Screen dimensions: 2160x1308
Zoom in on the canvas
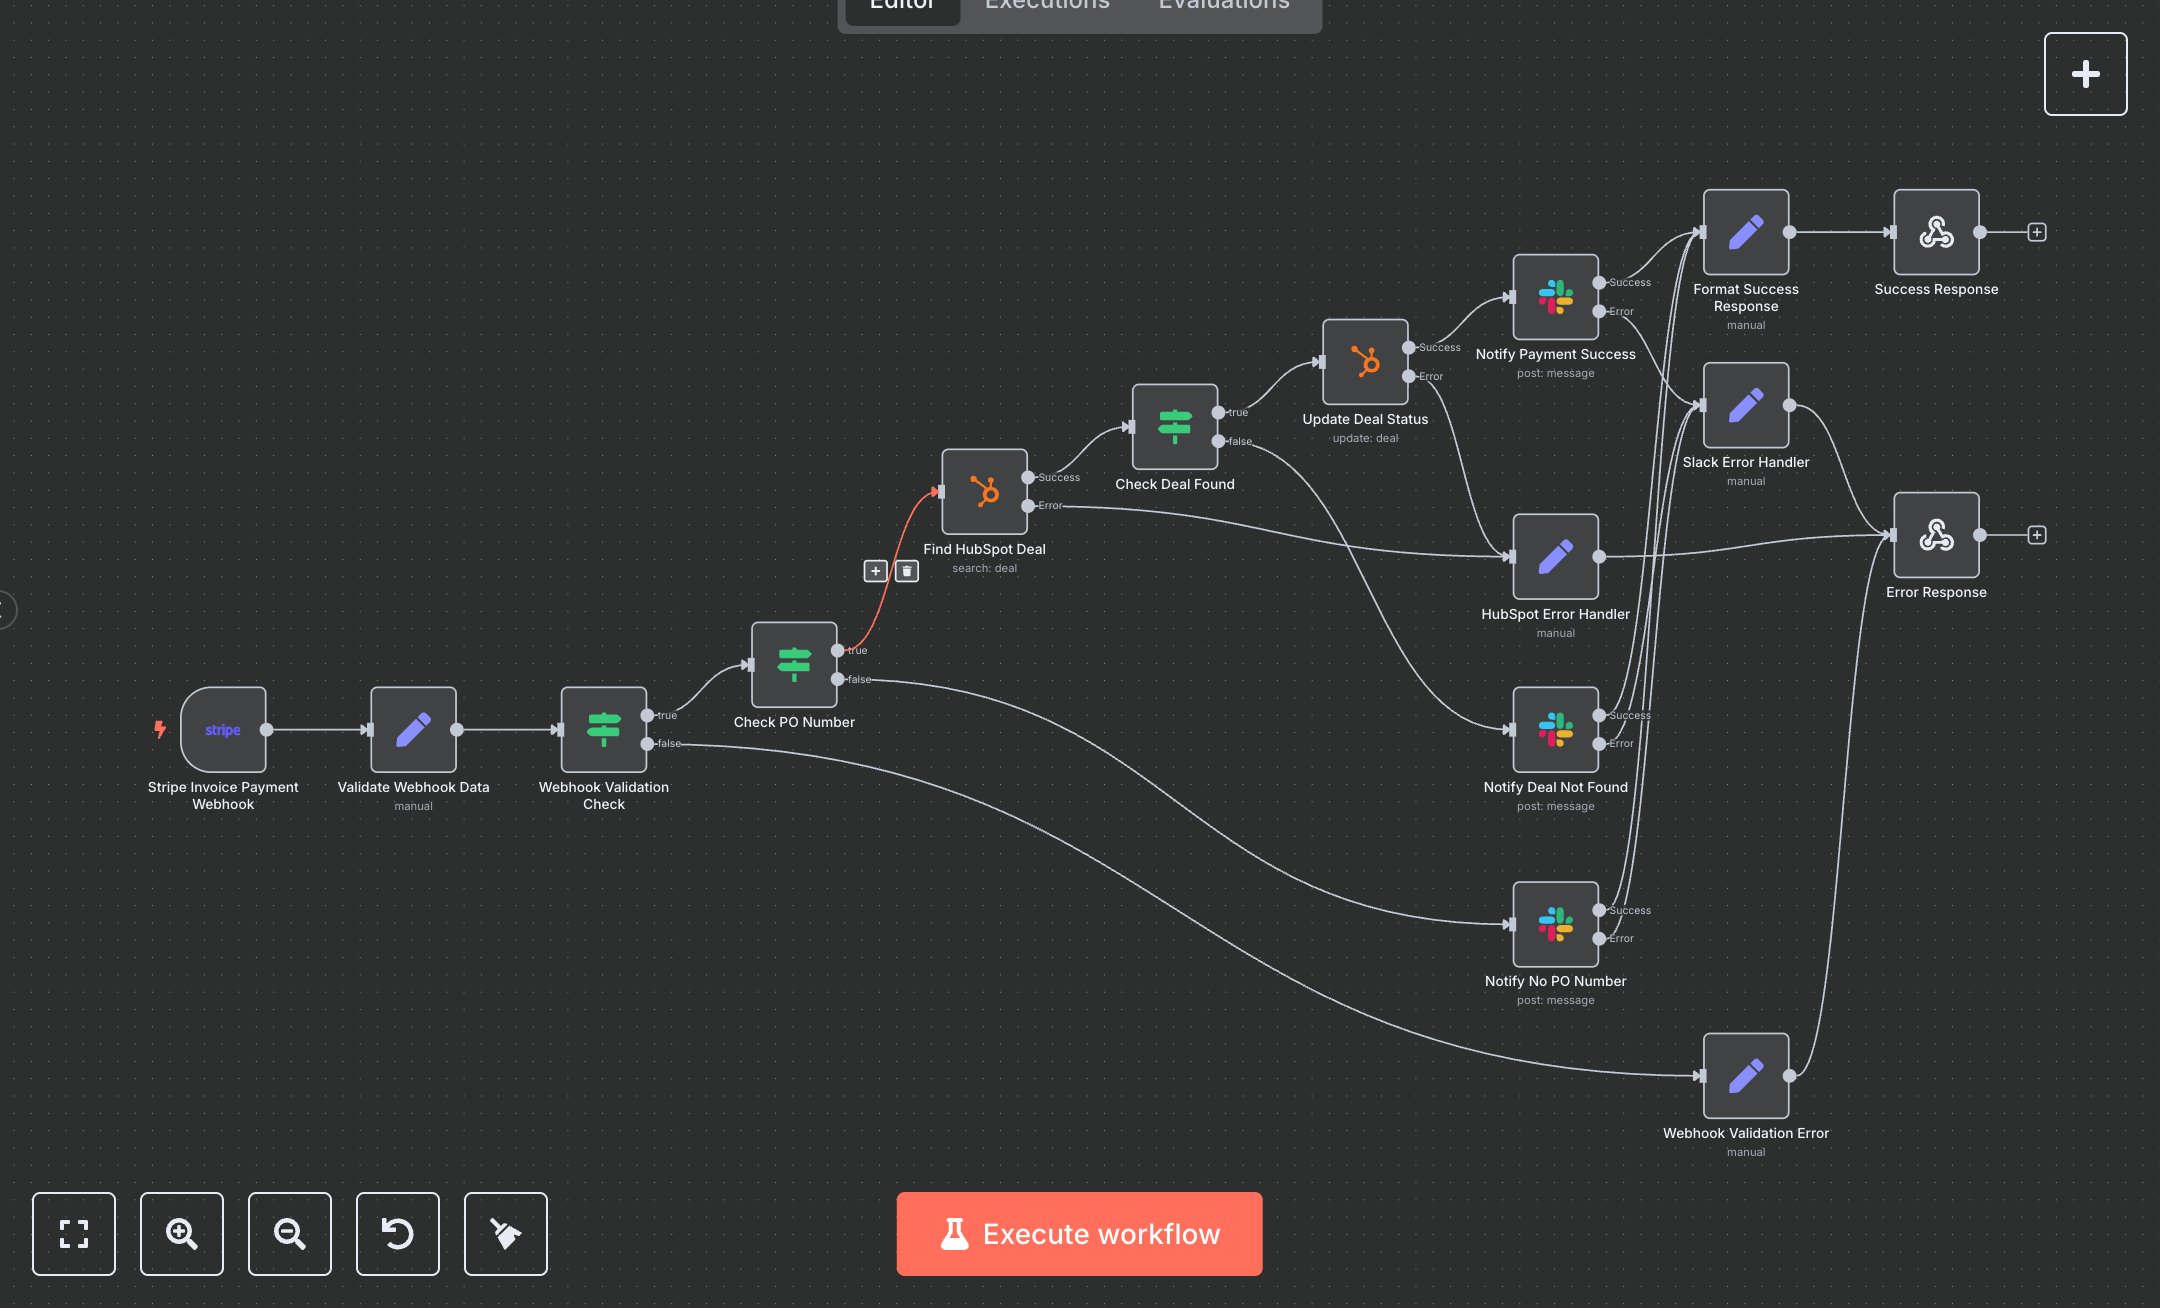182,1234
